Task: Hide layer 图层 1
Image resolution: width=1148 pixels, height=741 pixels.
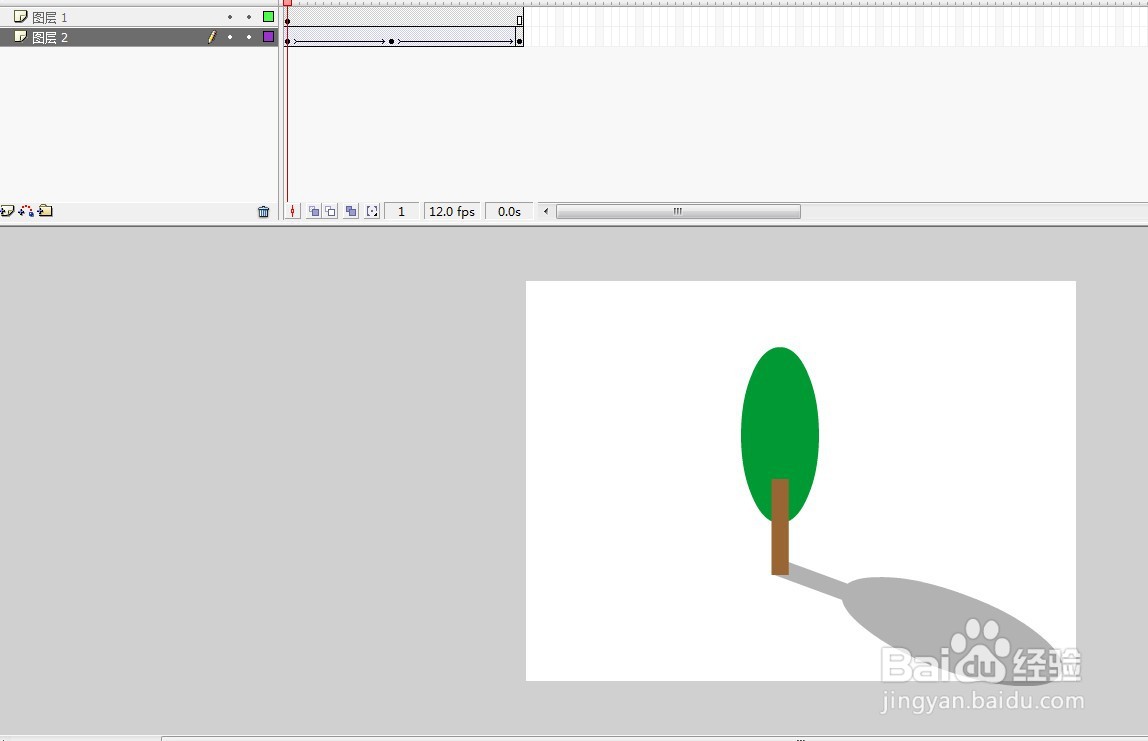Action: tap(230, 16)
